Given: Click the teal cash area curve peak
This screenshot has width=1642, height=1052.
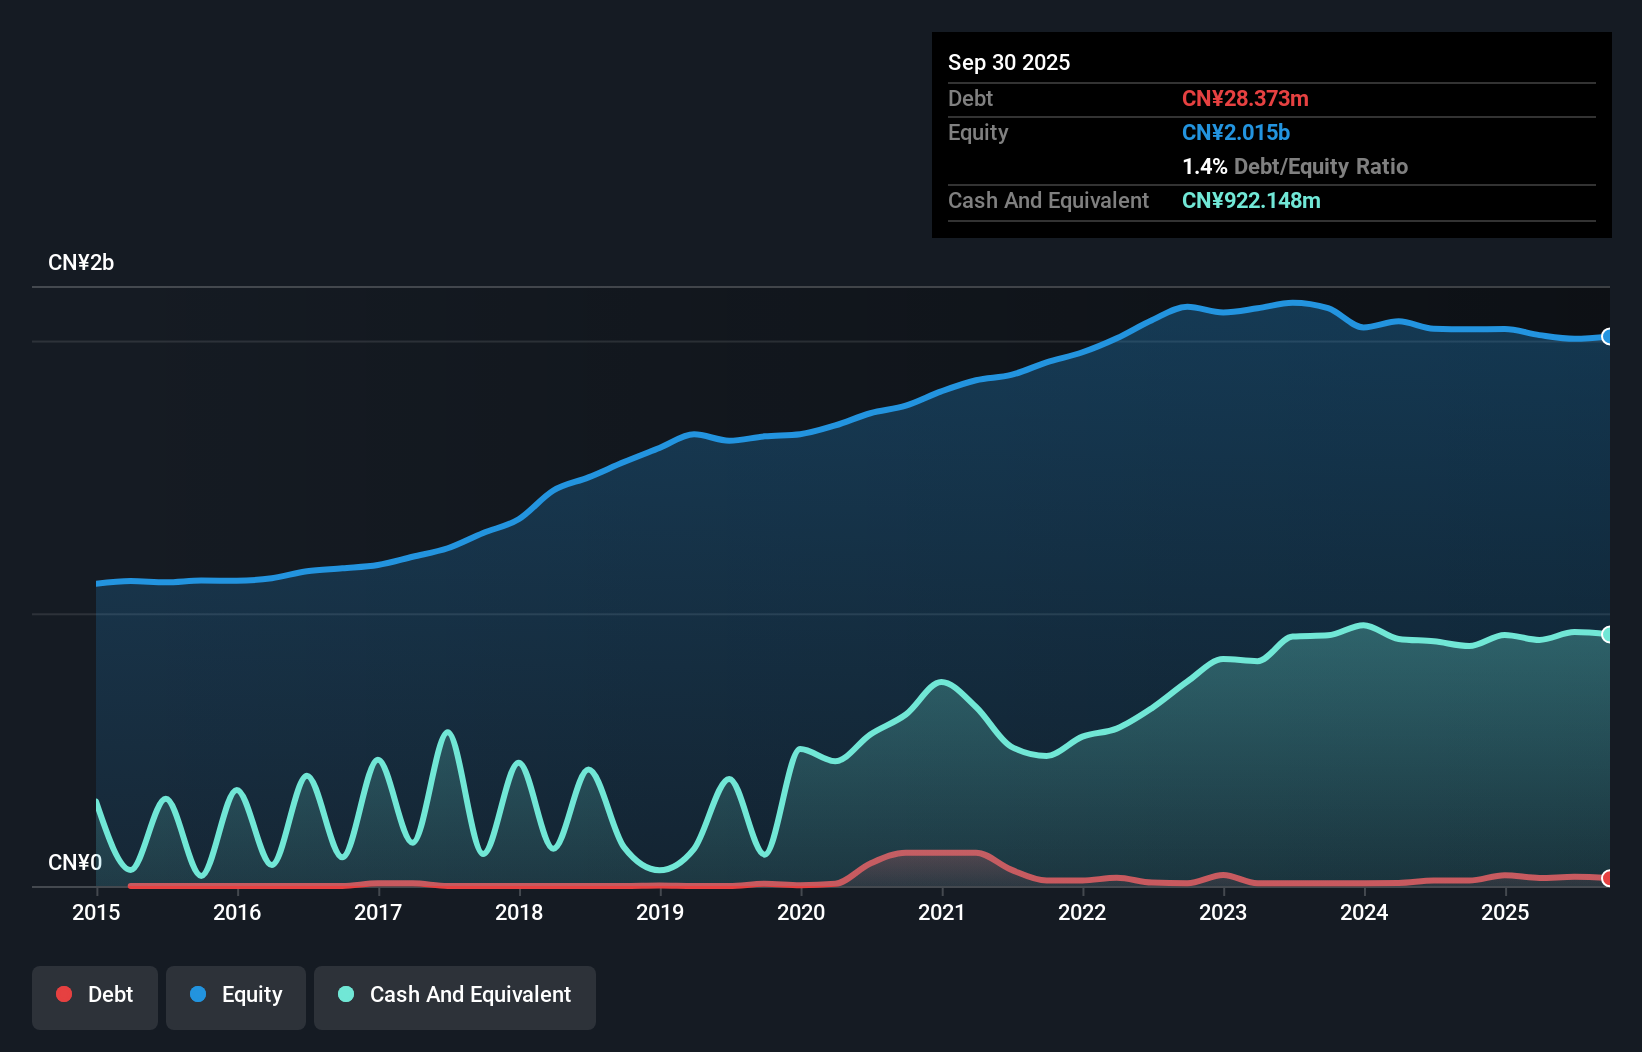Looking at the screenshot, I should [x=1364, y=625].
